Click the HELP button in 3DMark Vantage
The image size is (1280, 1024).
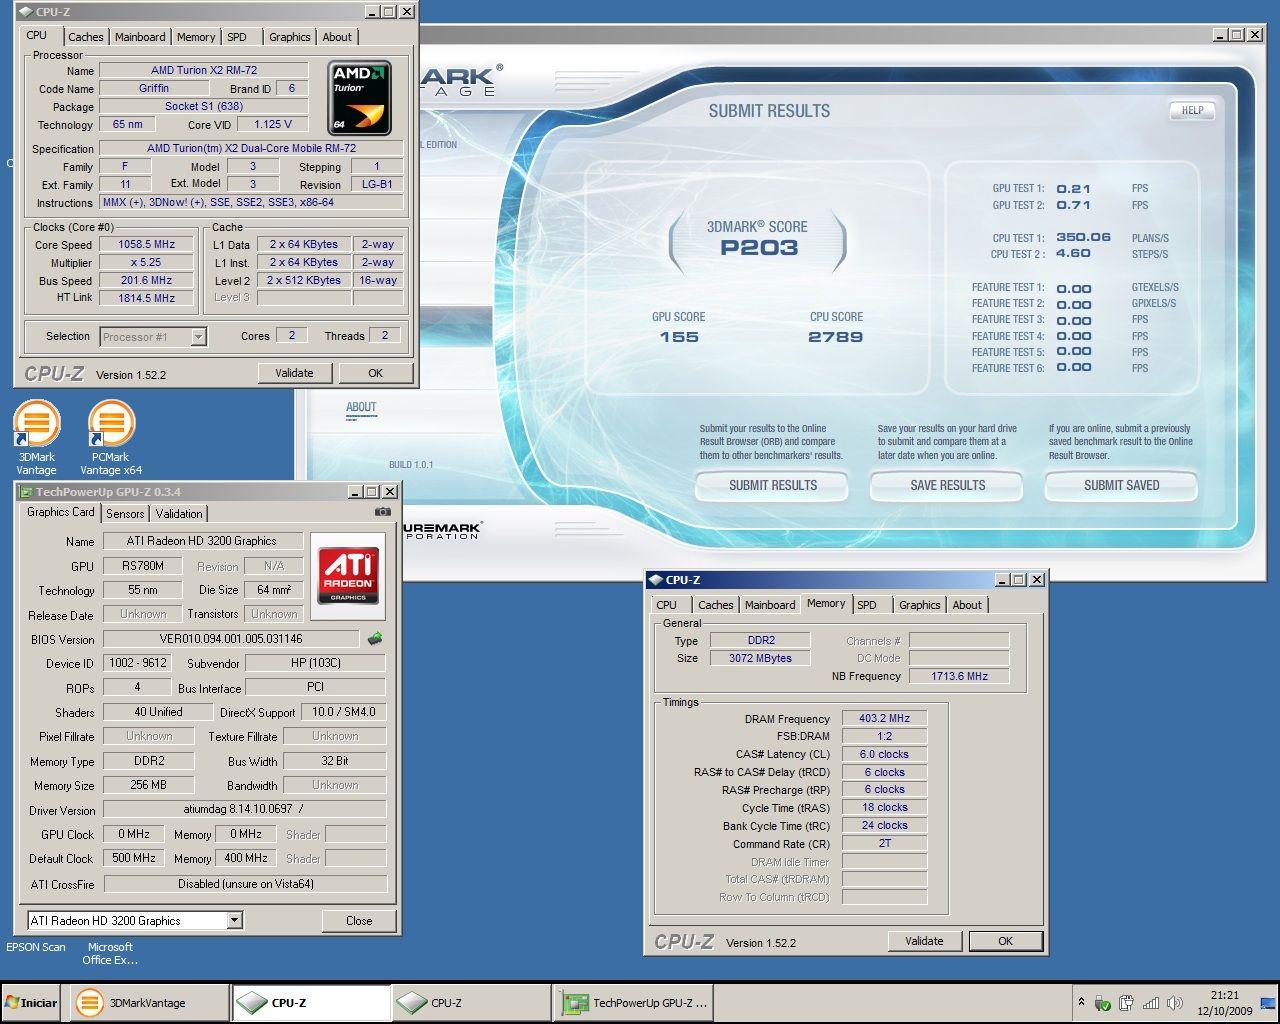[1192, 111]
